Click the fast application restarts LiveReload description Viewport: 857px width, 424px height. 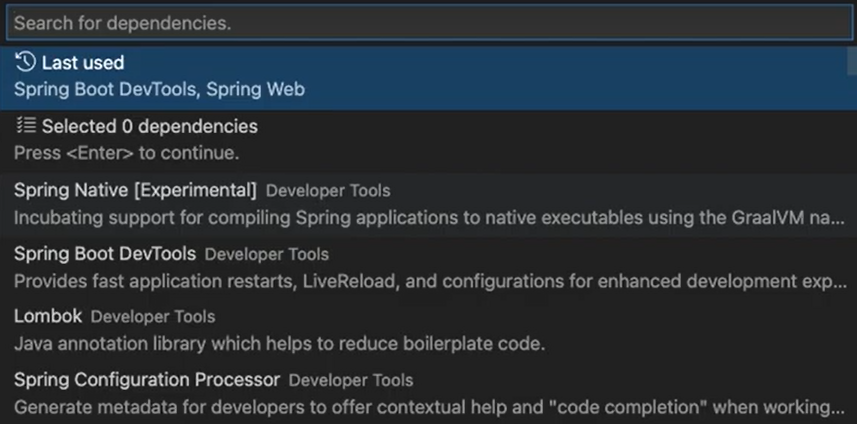pyautogui.click(x=430, y=281)
